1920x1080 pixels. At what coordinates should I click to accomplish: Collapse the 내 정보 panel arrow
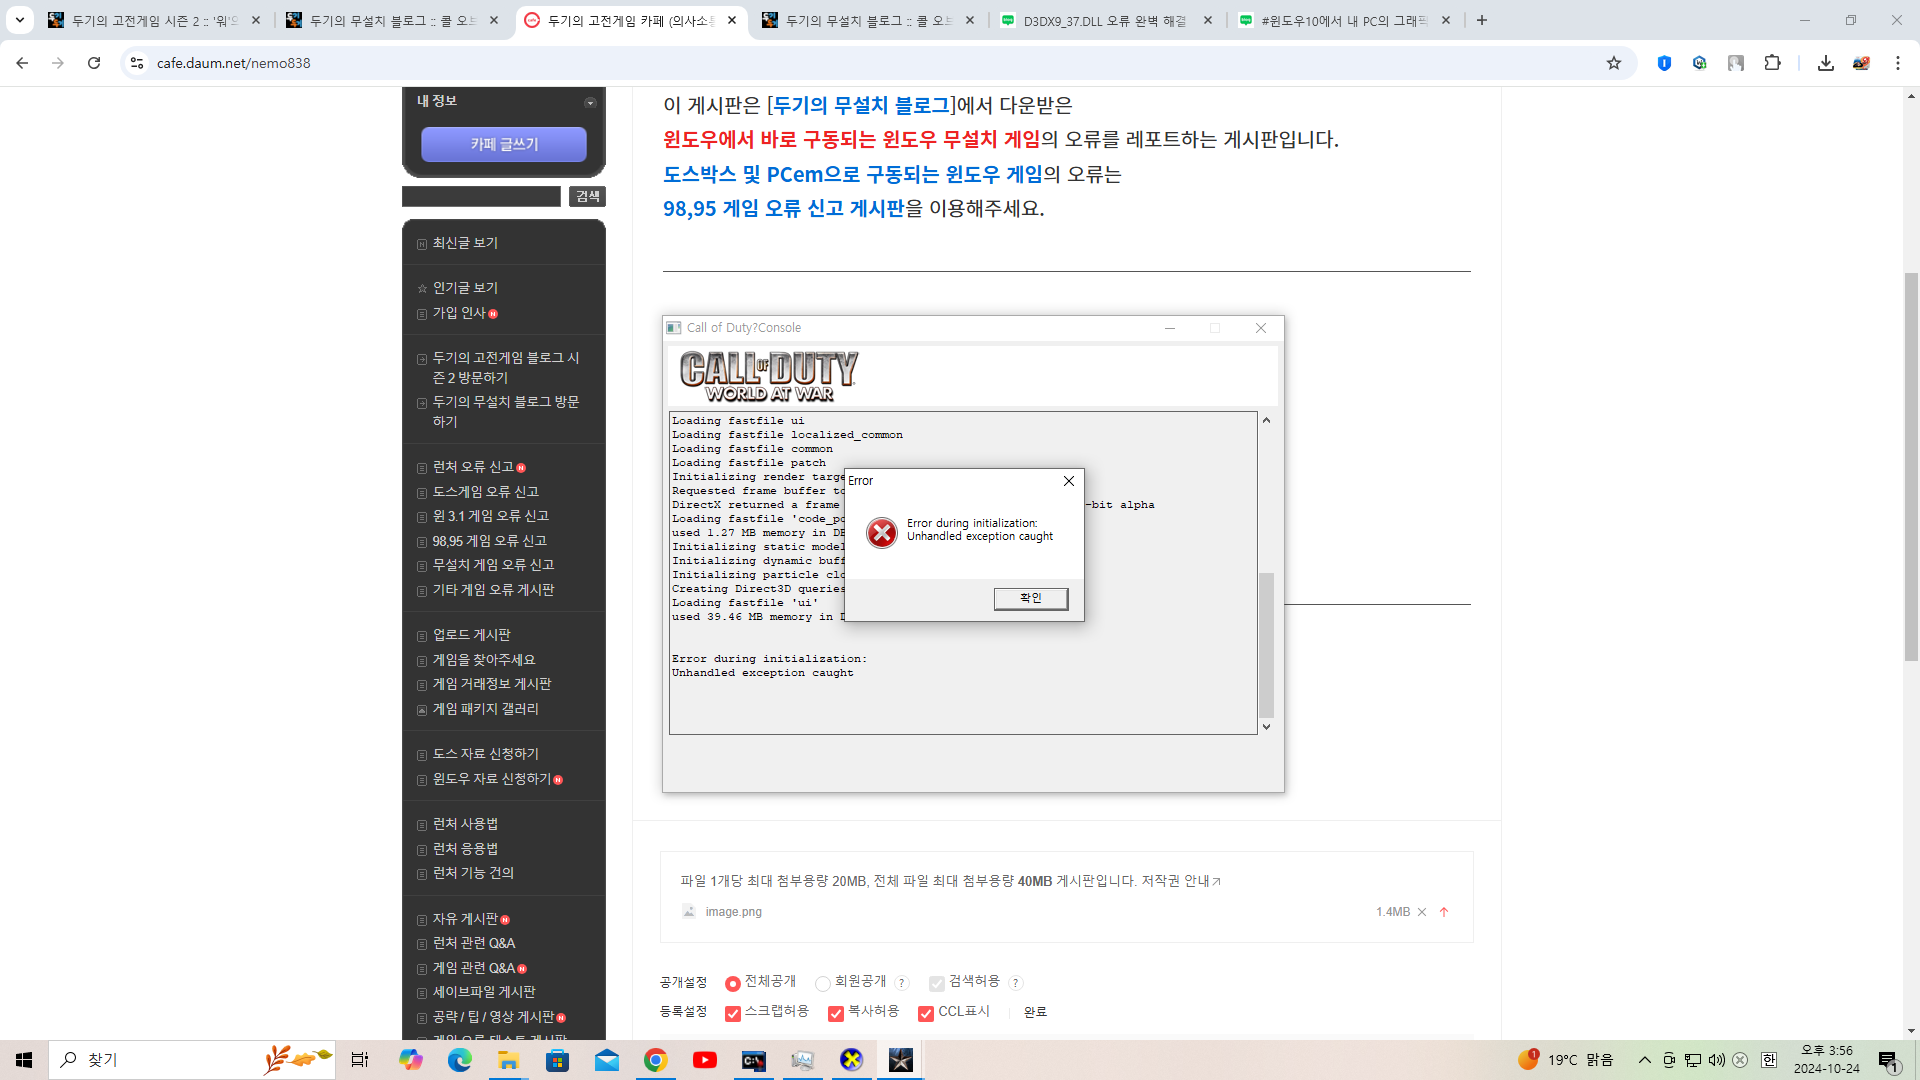(590, 102)
